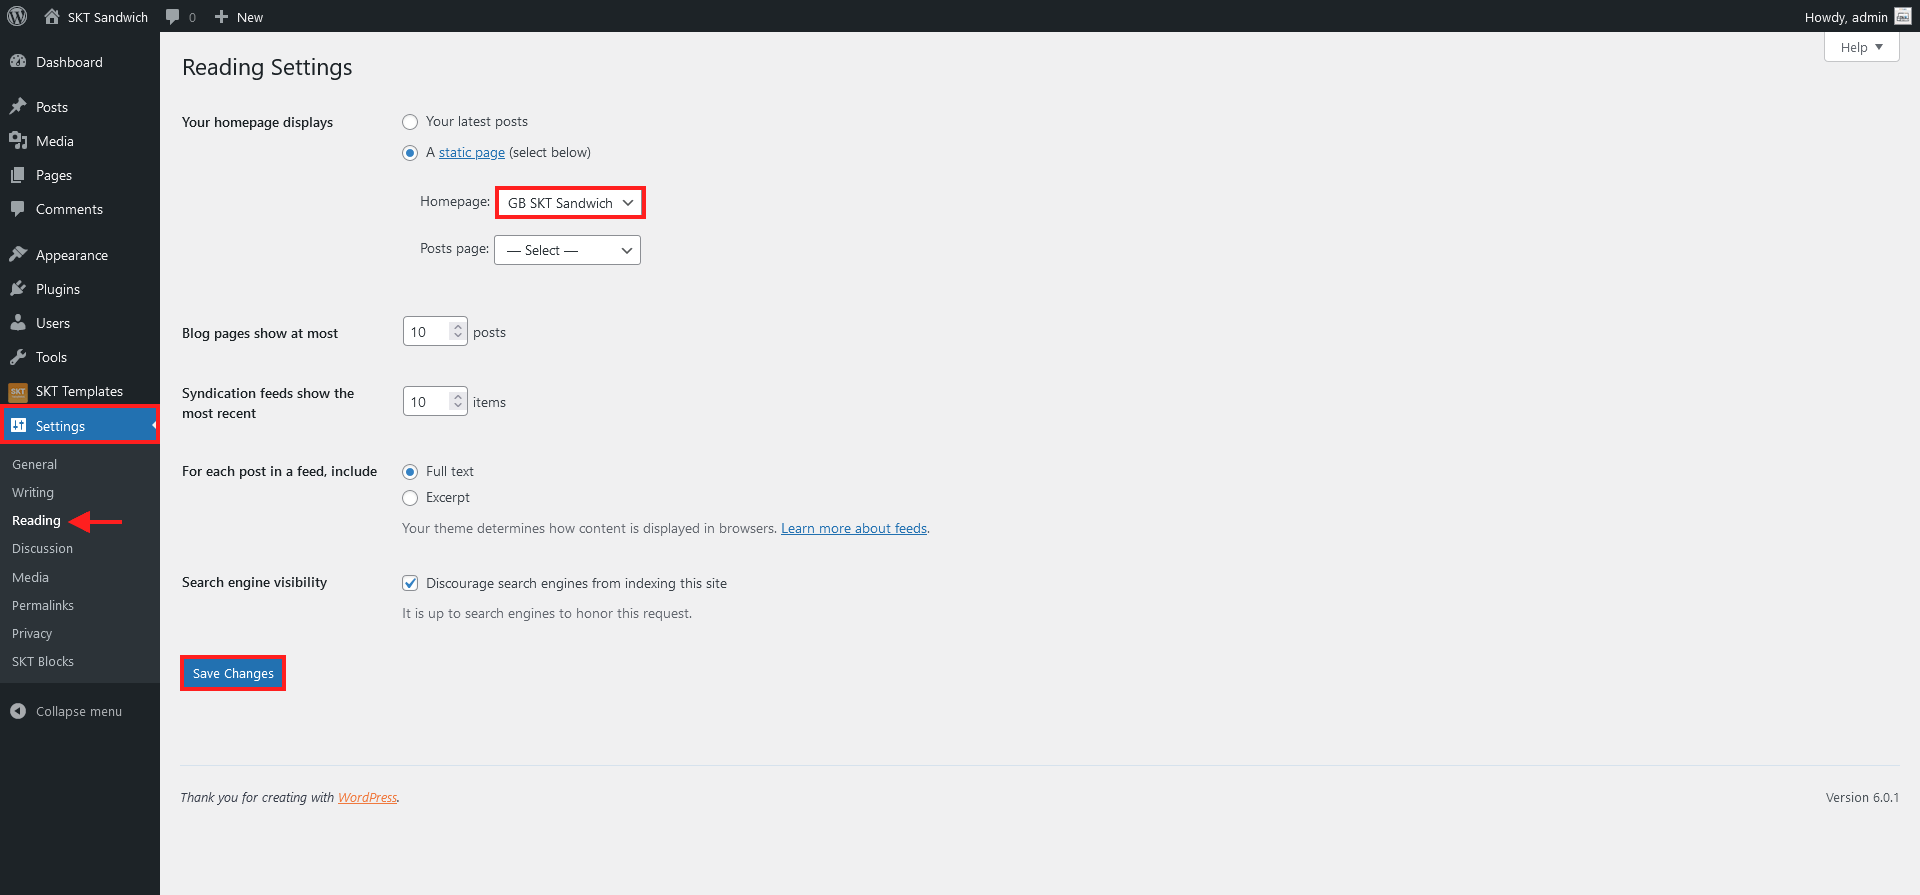Click the Version 6.0.1 footer text
Image resolution: width=1920 pixels, height=895 pixels.
click(1862, 797)
